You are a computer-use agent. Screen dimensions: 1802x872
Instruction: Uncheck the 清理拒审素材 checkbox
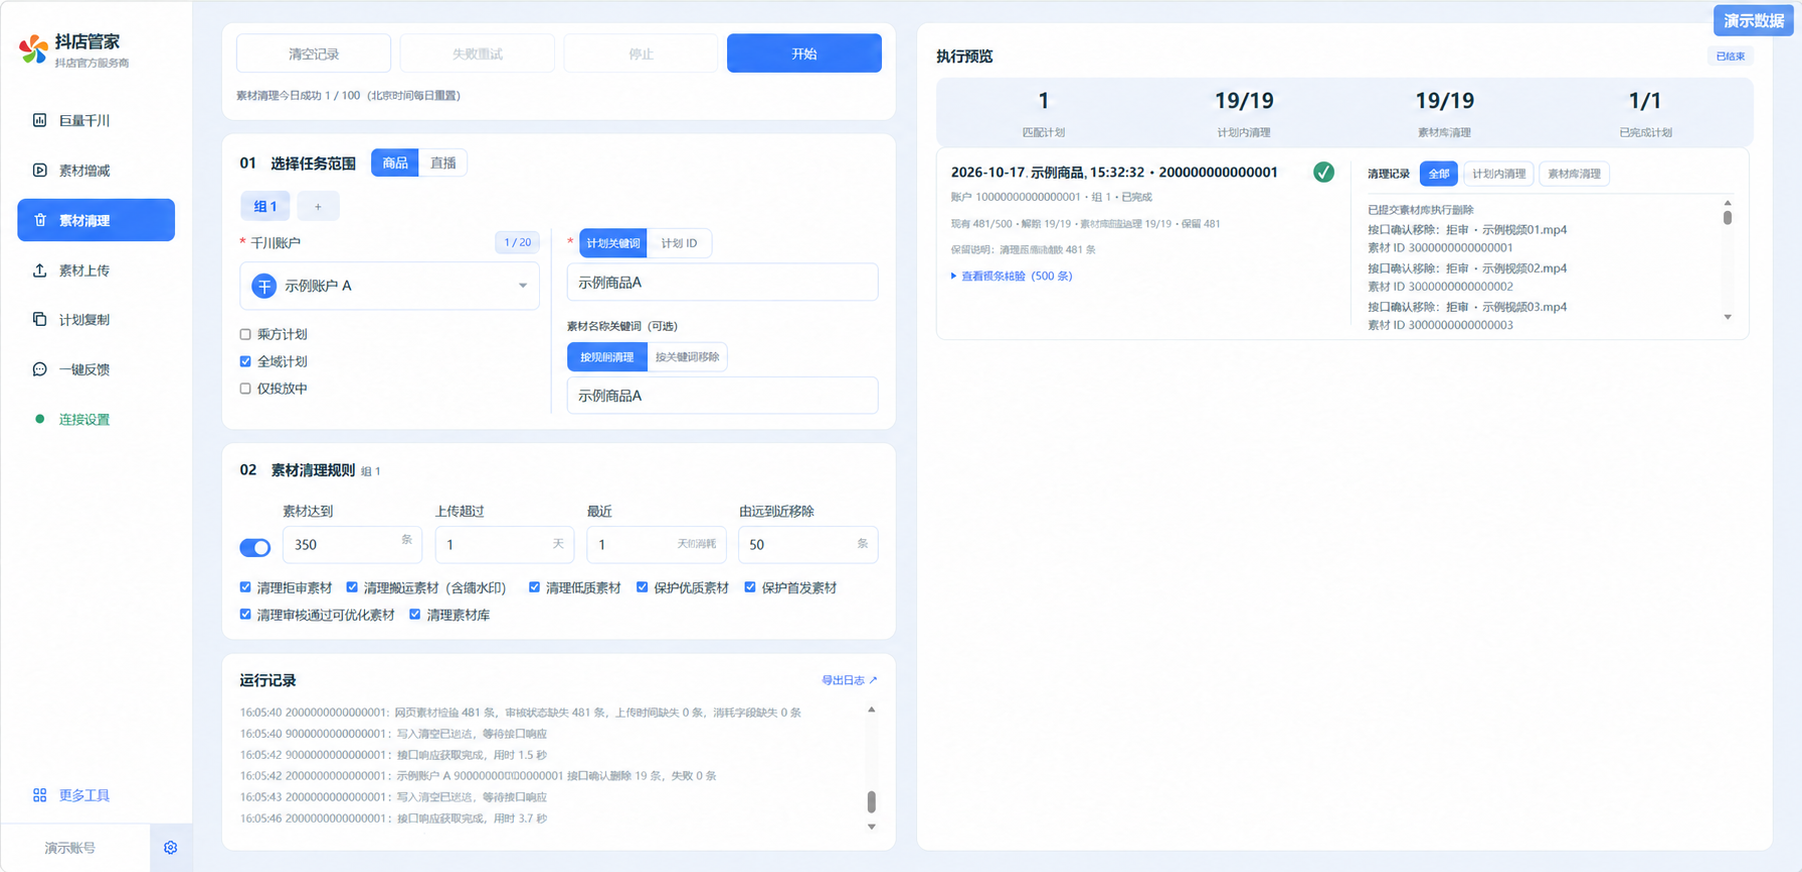(x=245, y=587)
